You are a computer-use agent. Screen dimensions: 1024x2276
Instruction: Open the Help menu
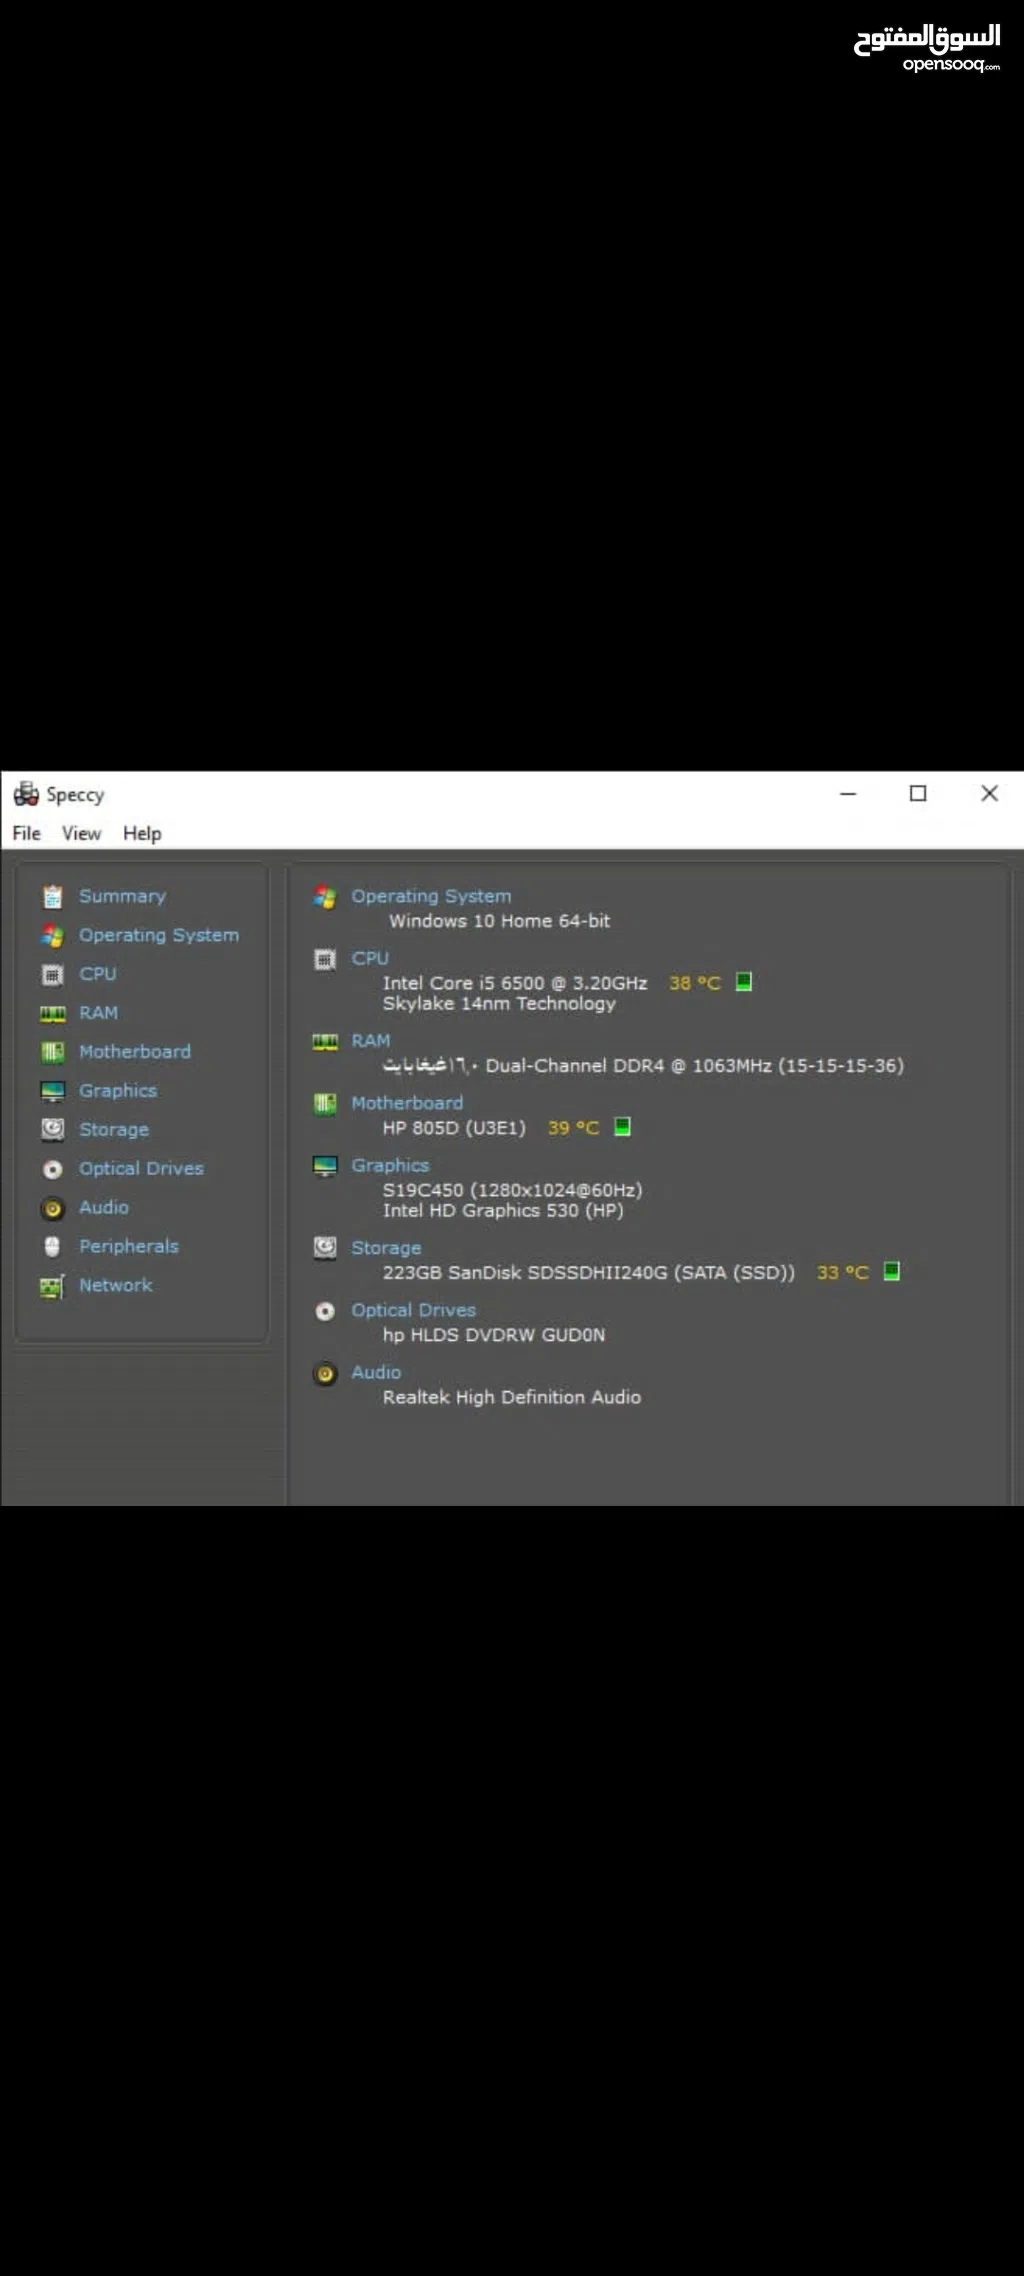pyautogui.click(x=142, y=833)
